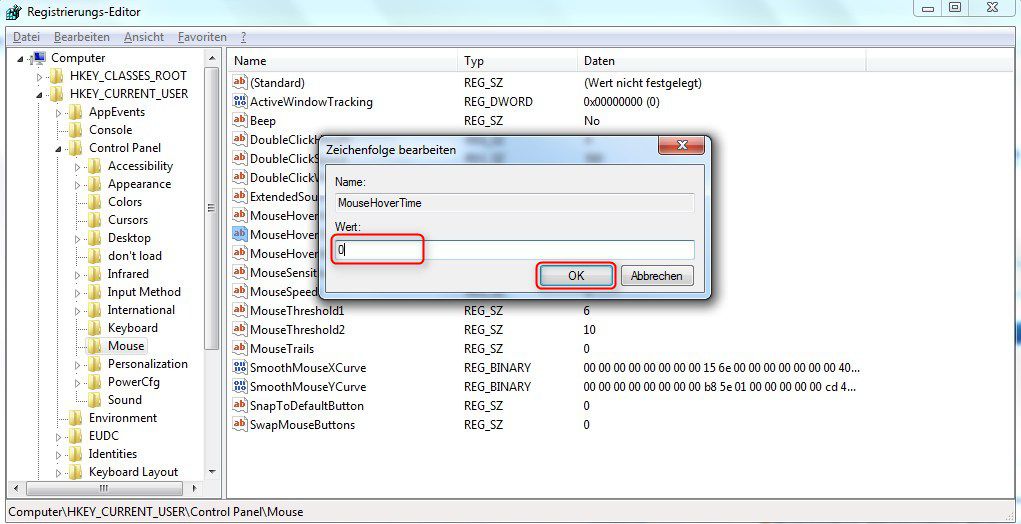Expand the Identities key
Viewport: 1021px width, 524px height.
(x=59, y=454)
